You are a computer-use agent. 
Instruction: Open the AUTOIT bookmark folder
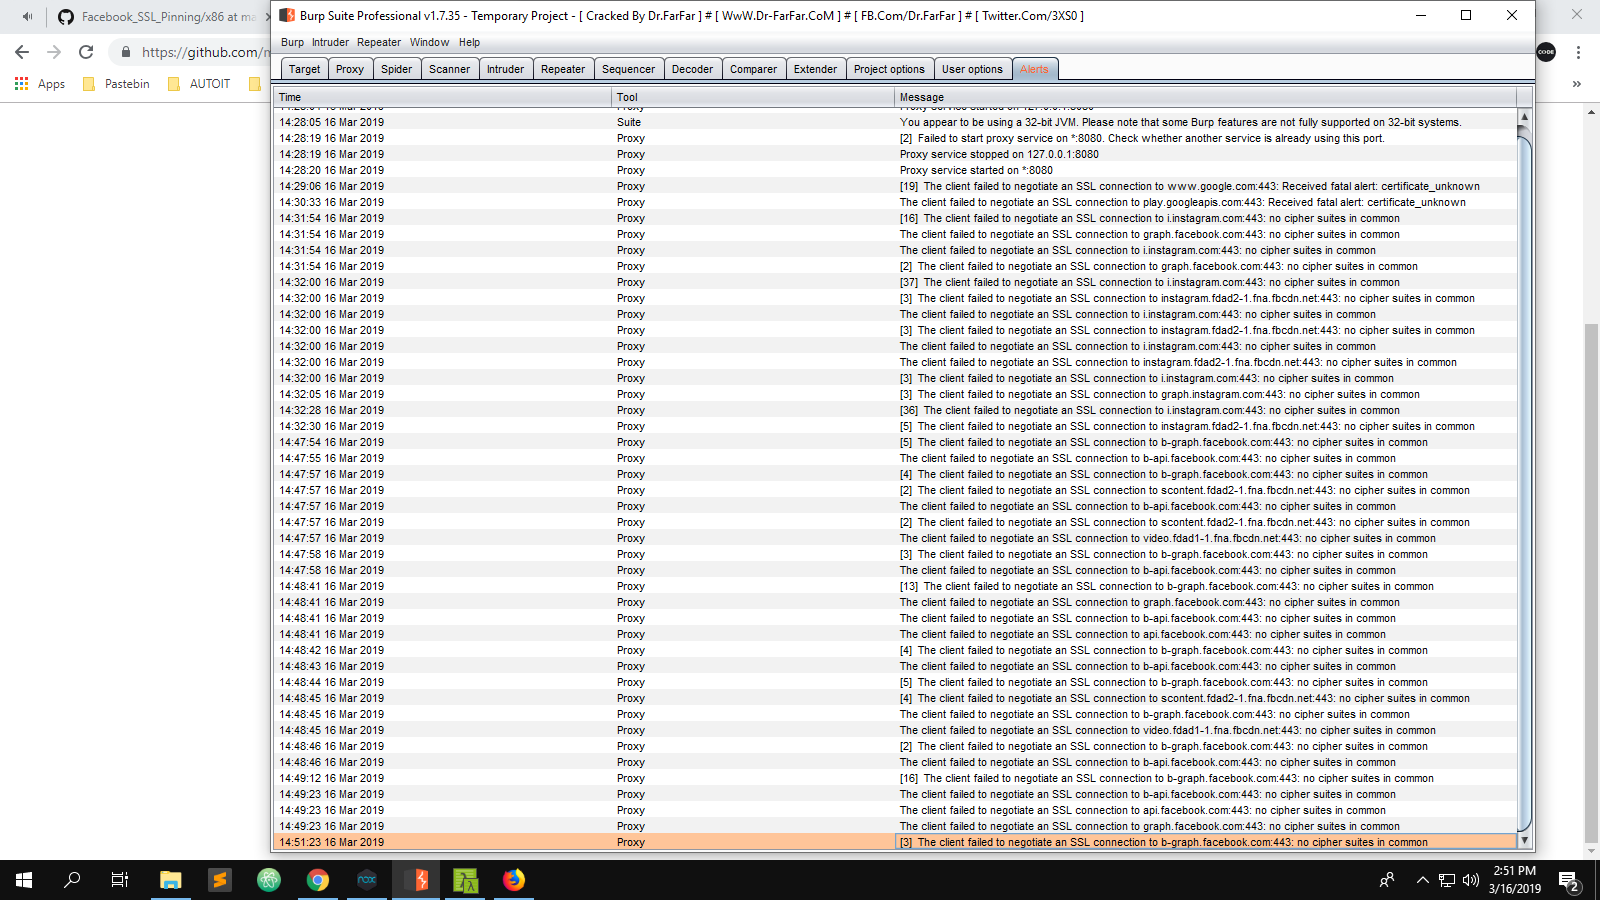(199, 84)
